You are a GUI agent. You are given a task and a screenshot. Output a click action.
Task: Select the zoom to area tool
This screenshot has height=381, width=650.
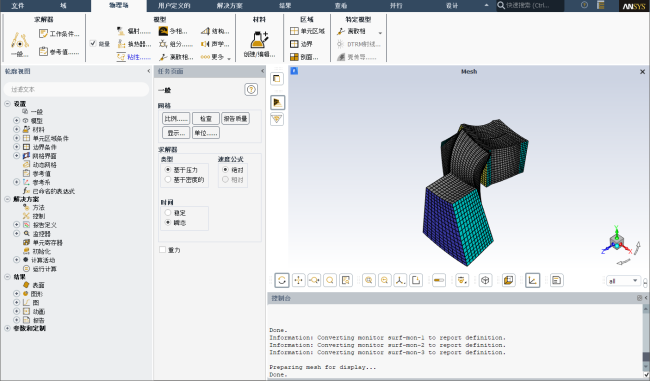tap(330, 281)
